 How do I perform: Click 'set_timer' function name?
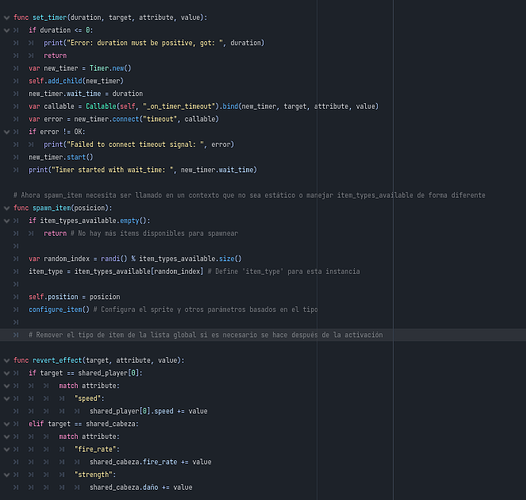(x=50, y=17)
